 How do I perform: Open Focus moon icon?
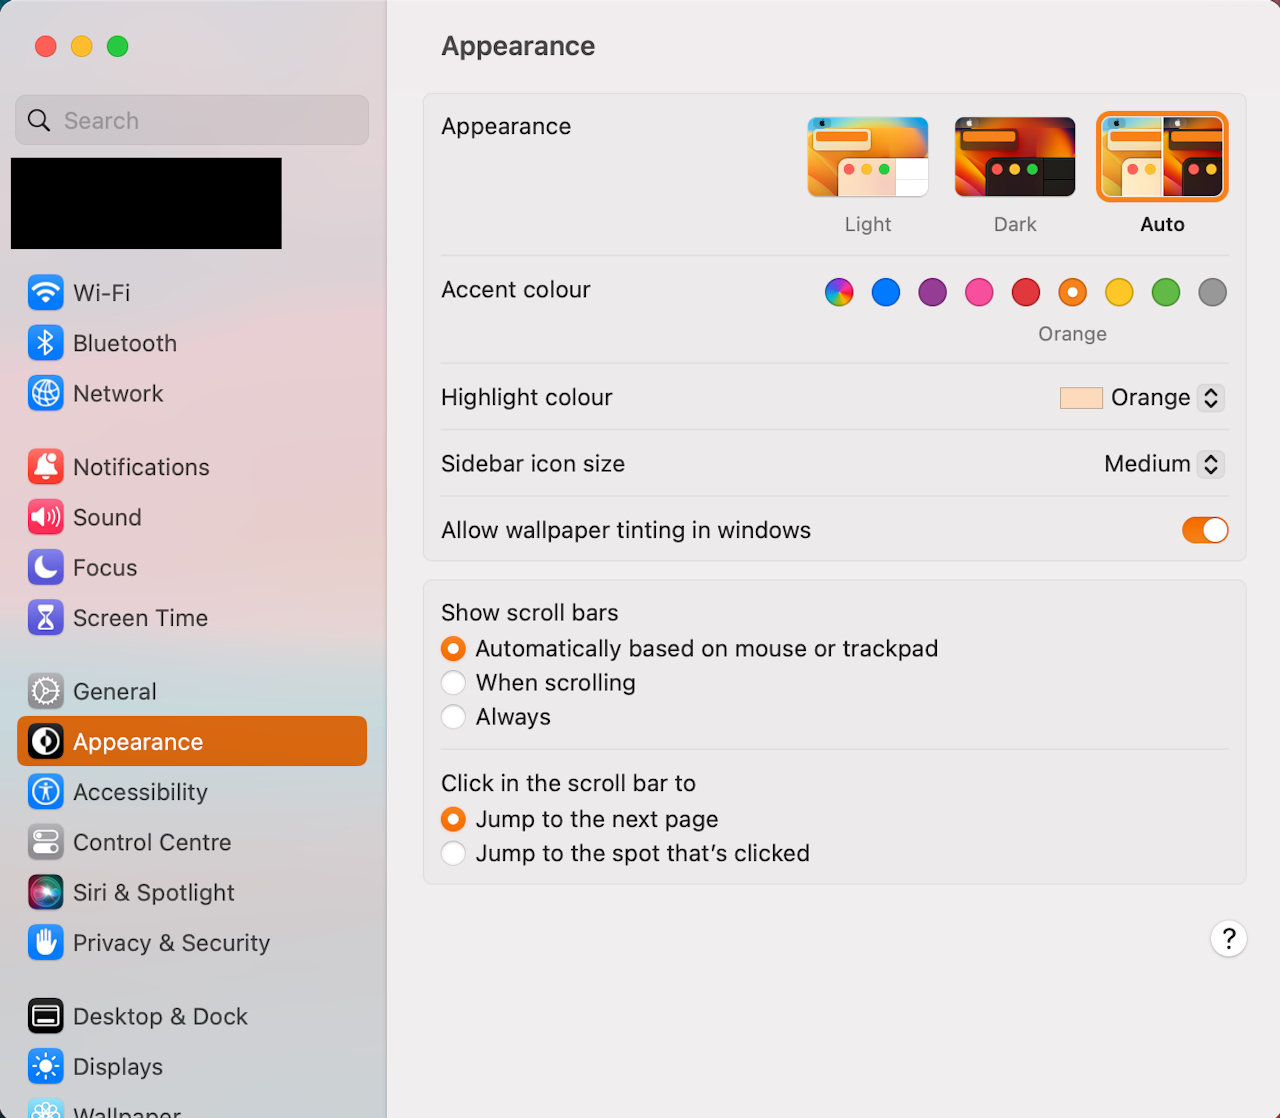pos(46,567)
